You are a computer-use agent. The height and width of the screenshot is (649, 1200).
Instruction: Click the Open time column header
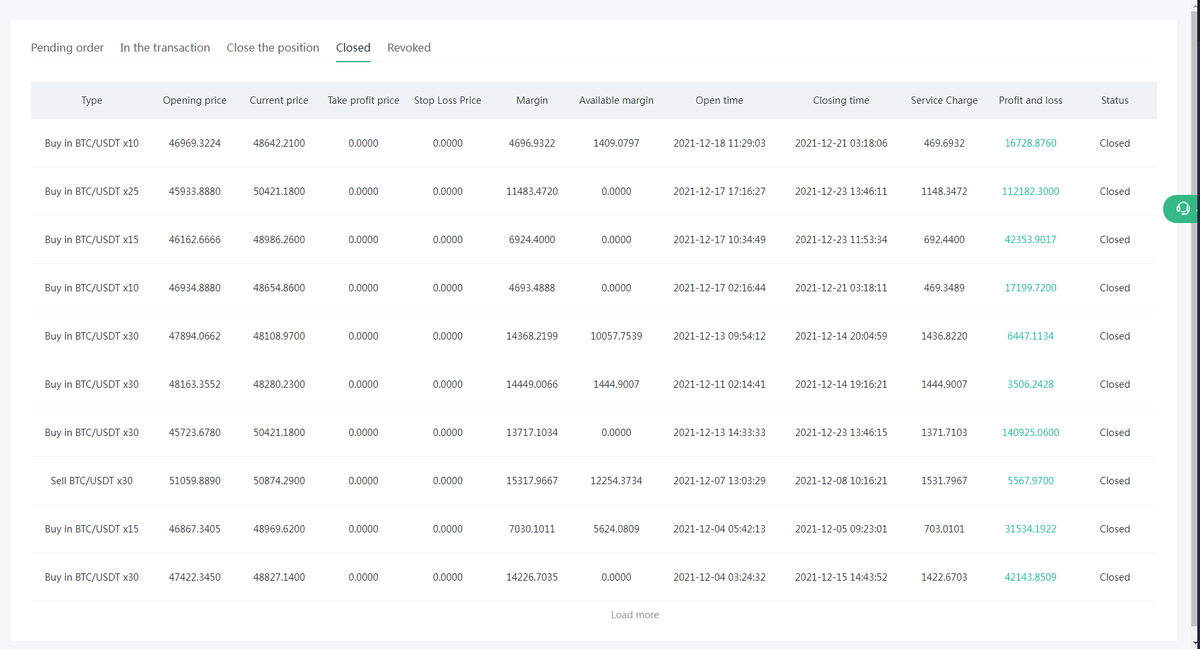(719, 100)
